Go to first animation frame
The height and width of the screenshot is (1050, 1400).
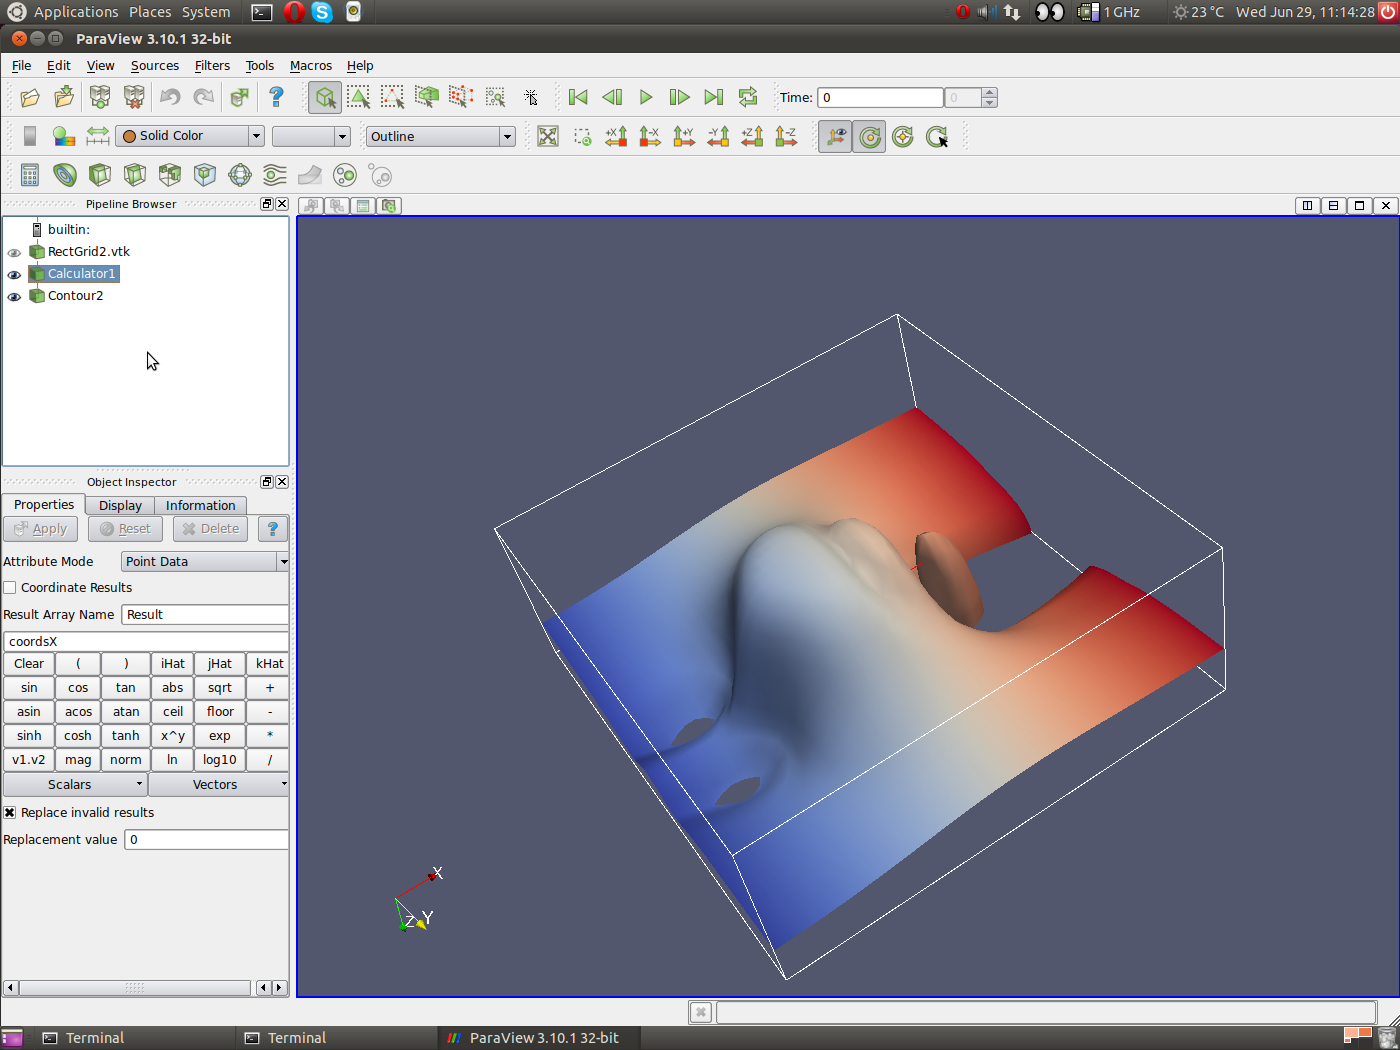click(x=578, y=97)
